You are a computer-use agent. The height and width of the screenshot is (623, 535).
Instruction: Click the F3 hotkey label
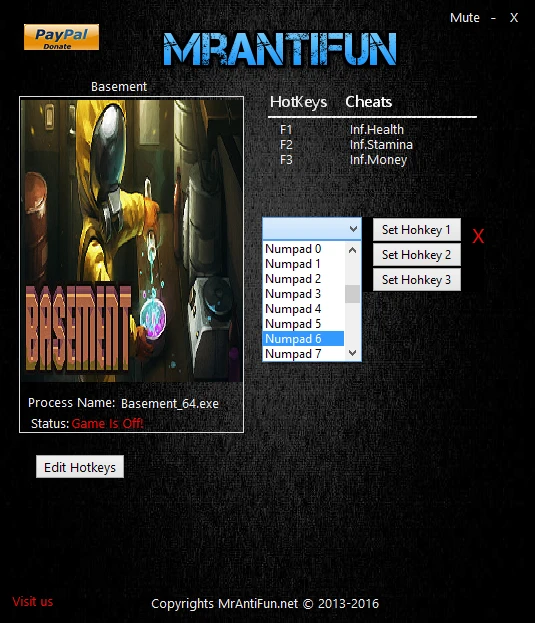pos(286,160)
